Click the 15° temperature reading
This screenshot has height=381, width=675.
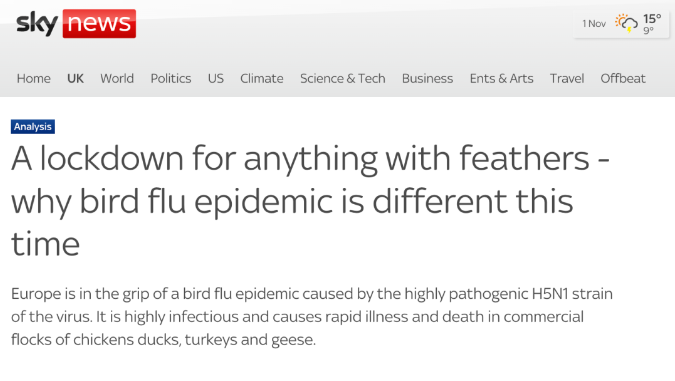pyautogui.click(x=652, y=19)
